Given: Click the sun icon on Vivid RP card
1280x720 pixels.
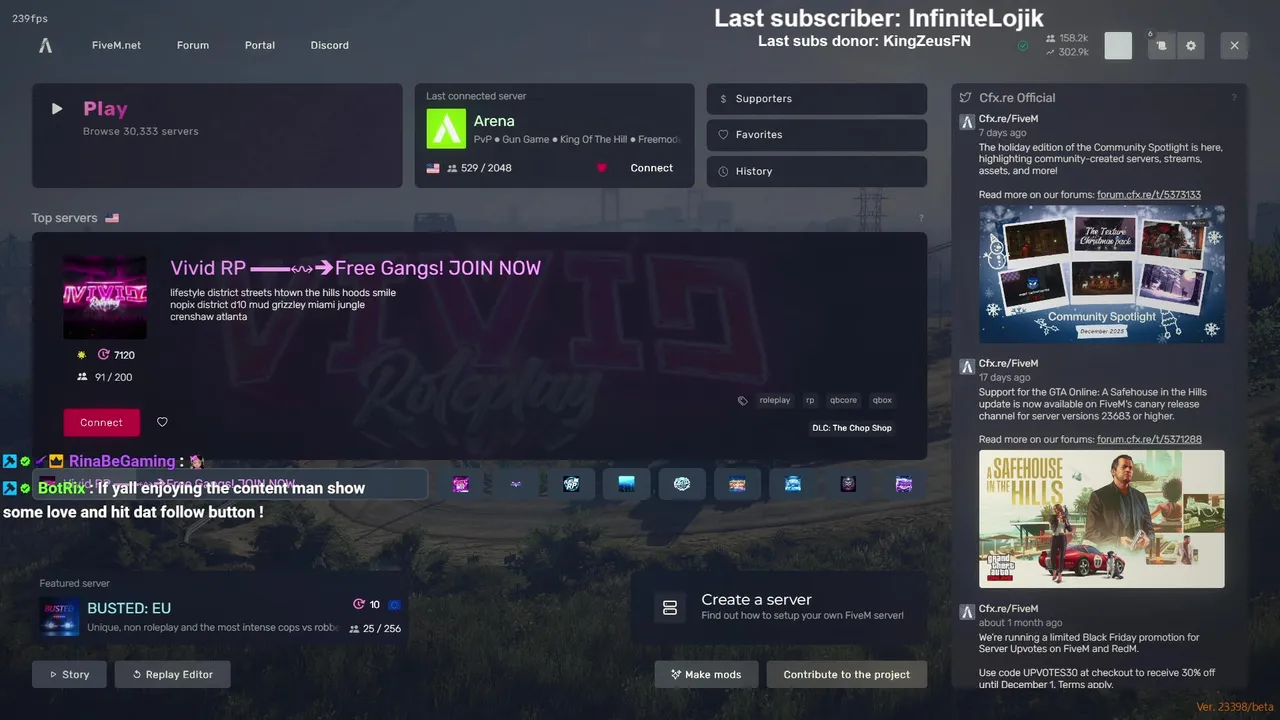Looking at the screenshot, I should (82, 355).
